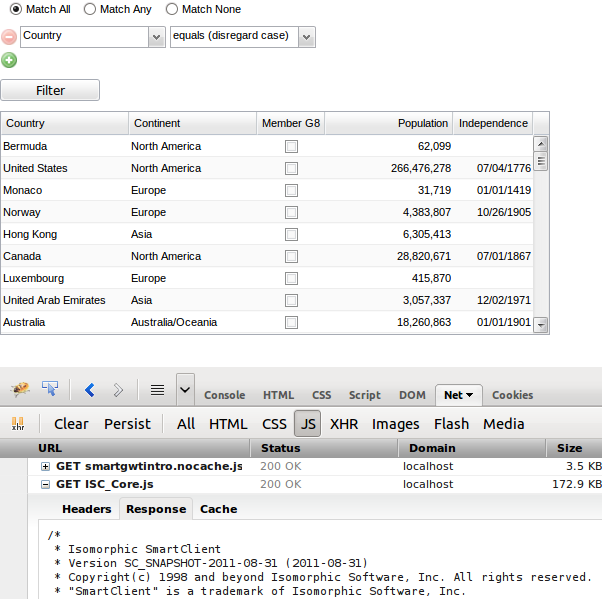Switch to the Console tab

224,395
